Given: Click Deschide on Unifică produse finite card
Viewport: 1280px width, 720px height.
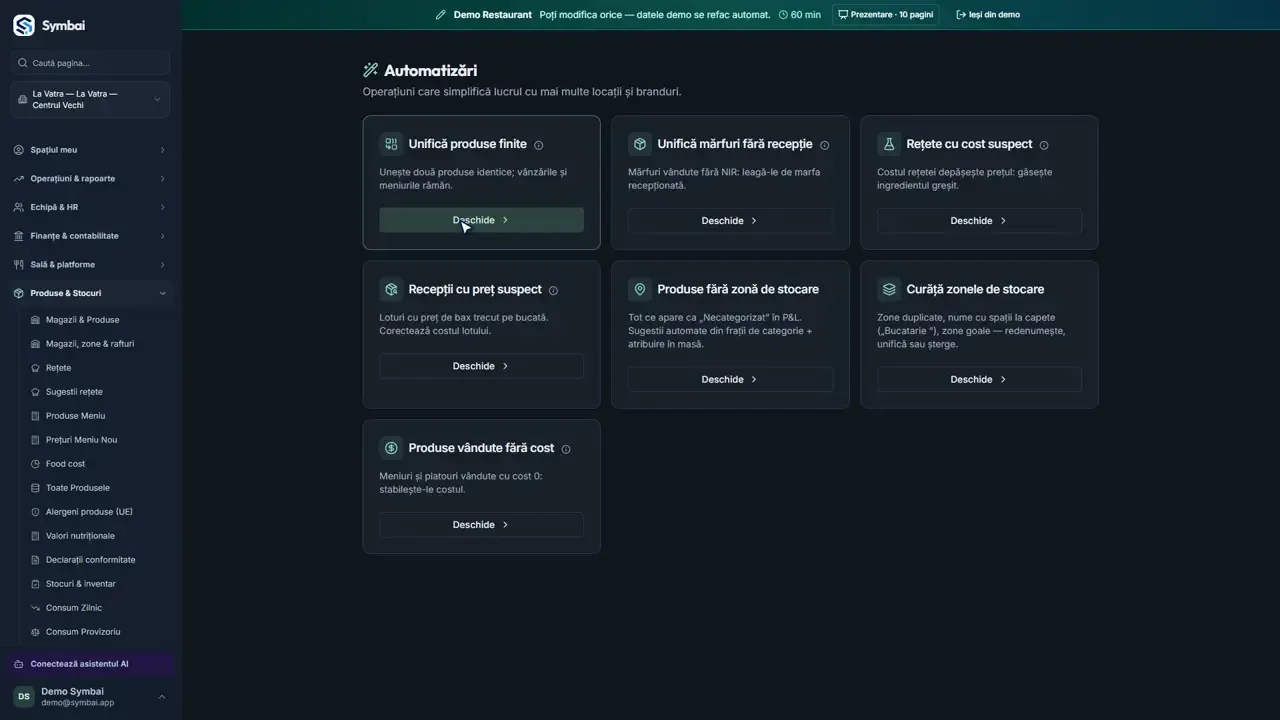Looking at the screenshot, I should click(x=481, y=220).
